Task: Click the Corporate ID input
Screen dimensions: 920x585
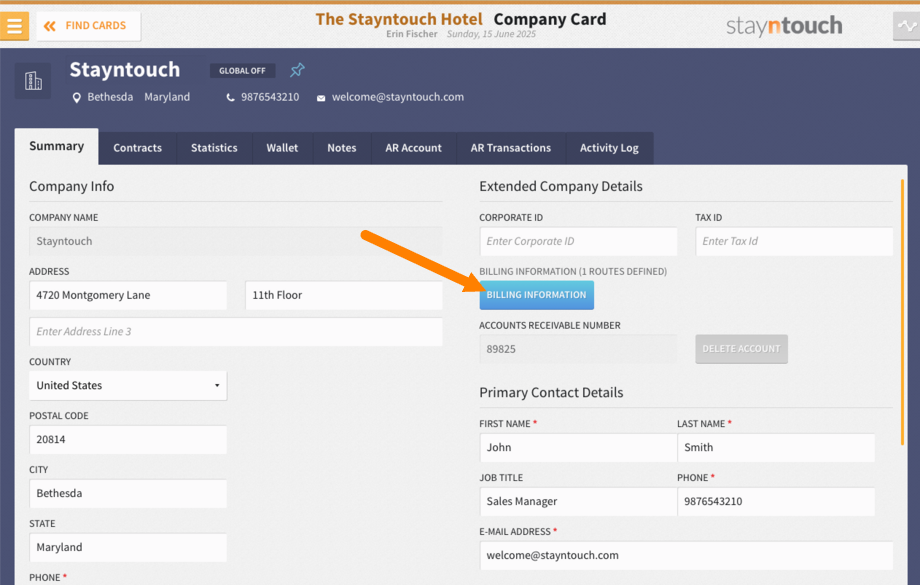Action: coord(578,241)
